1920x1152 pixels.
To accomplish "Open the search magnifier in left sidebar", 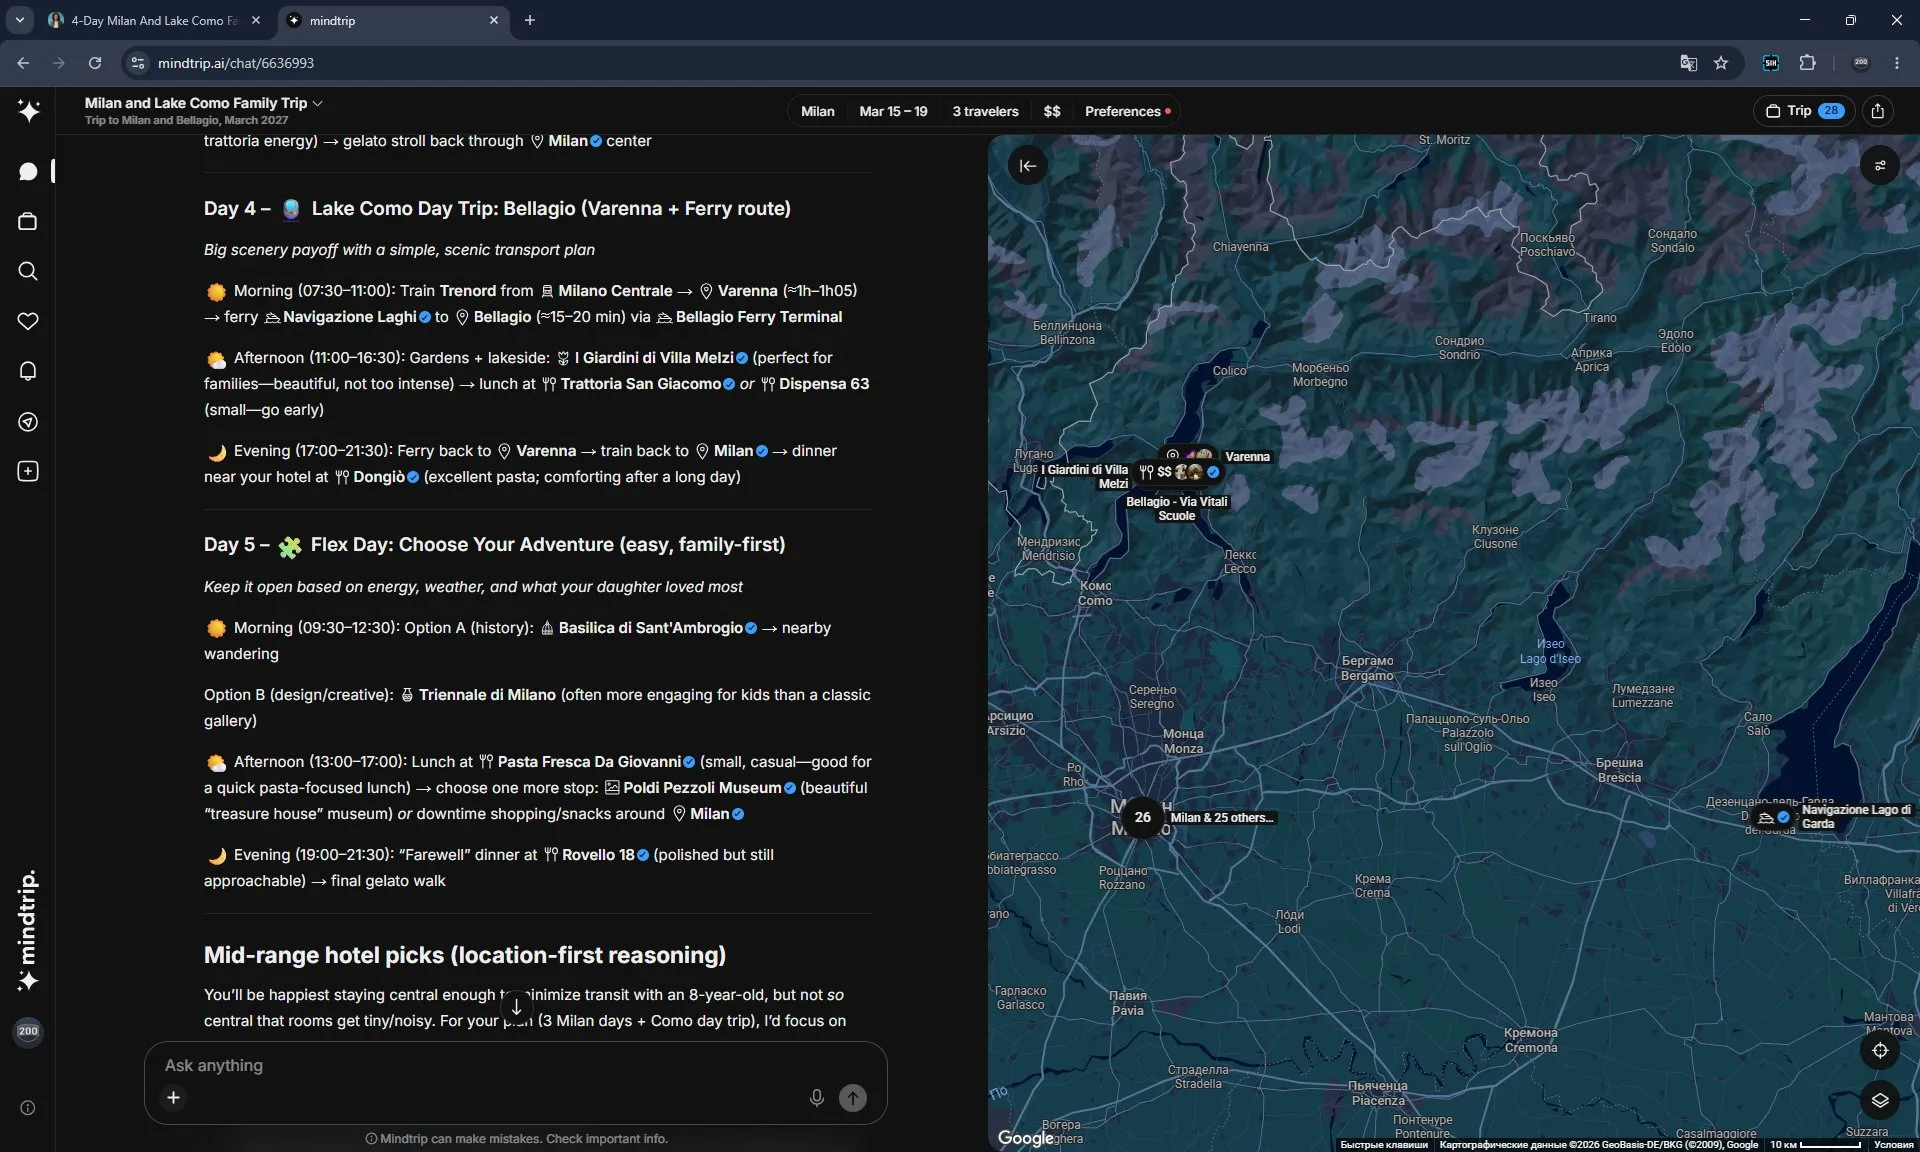I will 28,271.
